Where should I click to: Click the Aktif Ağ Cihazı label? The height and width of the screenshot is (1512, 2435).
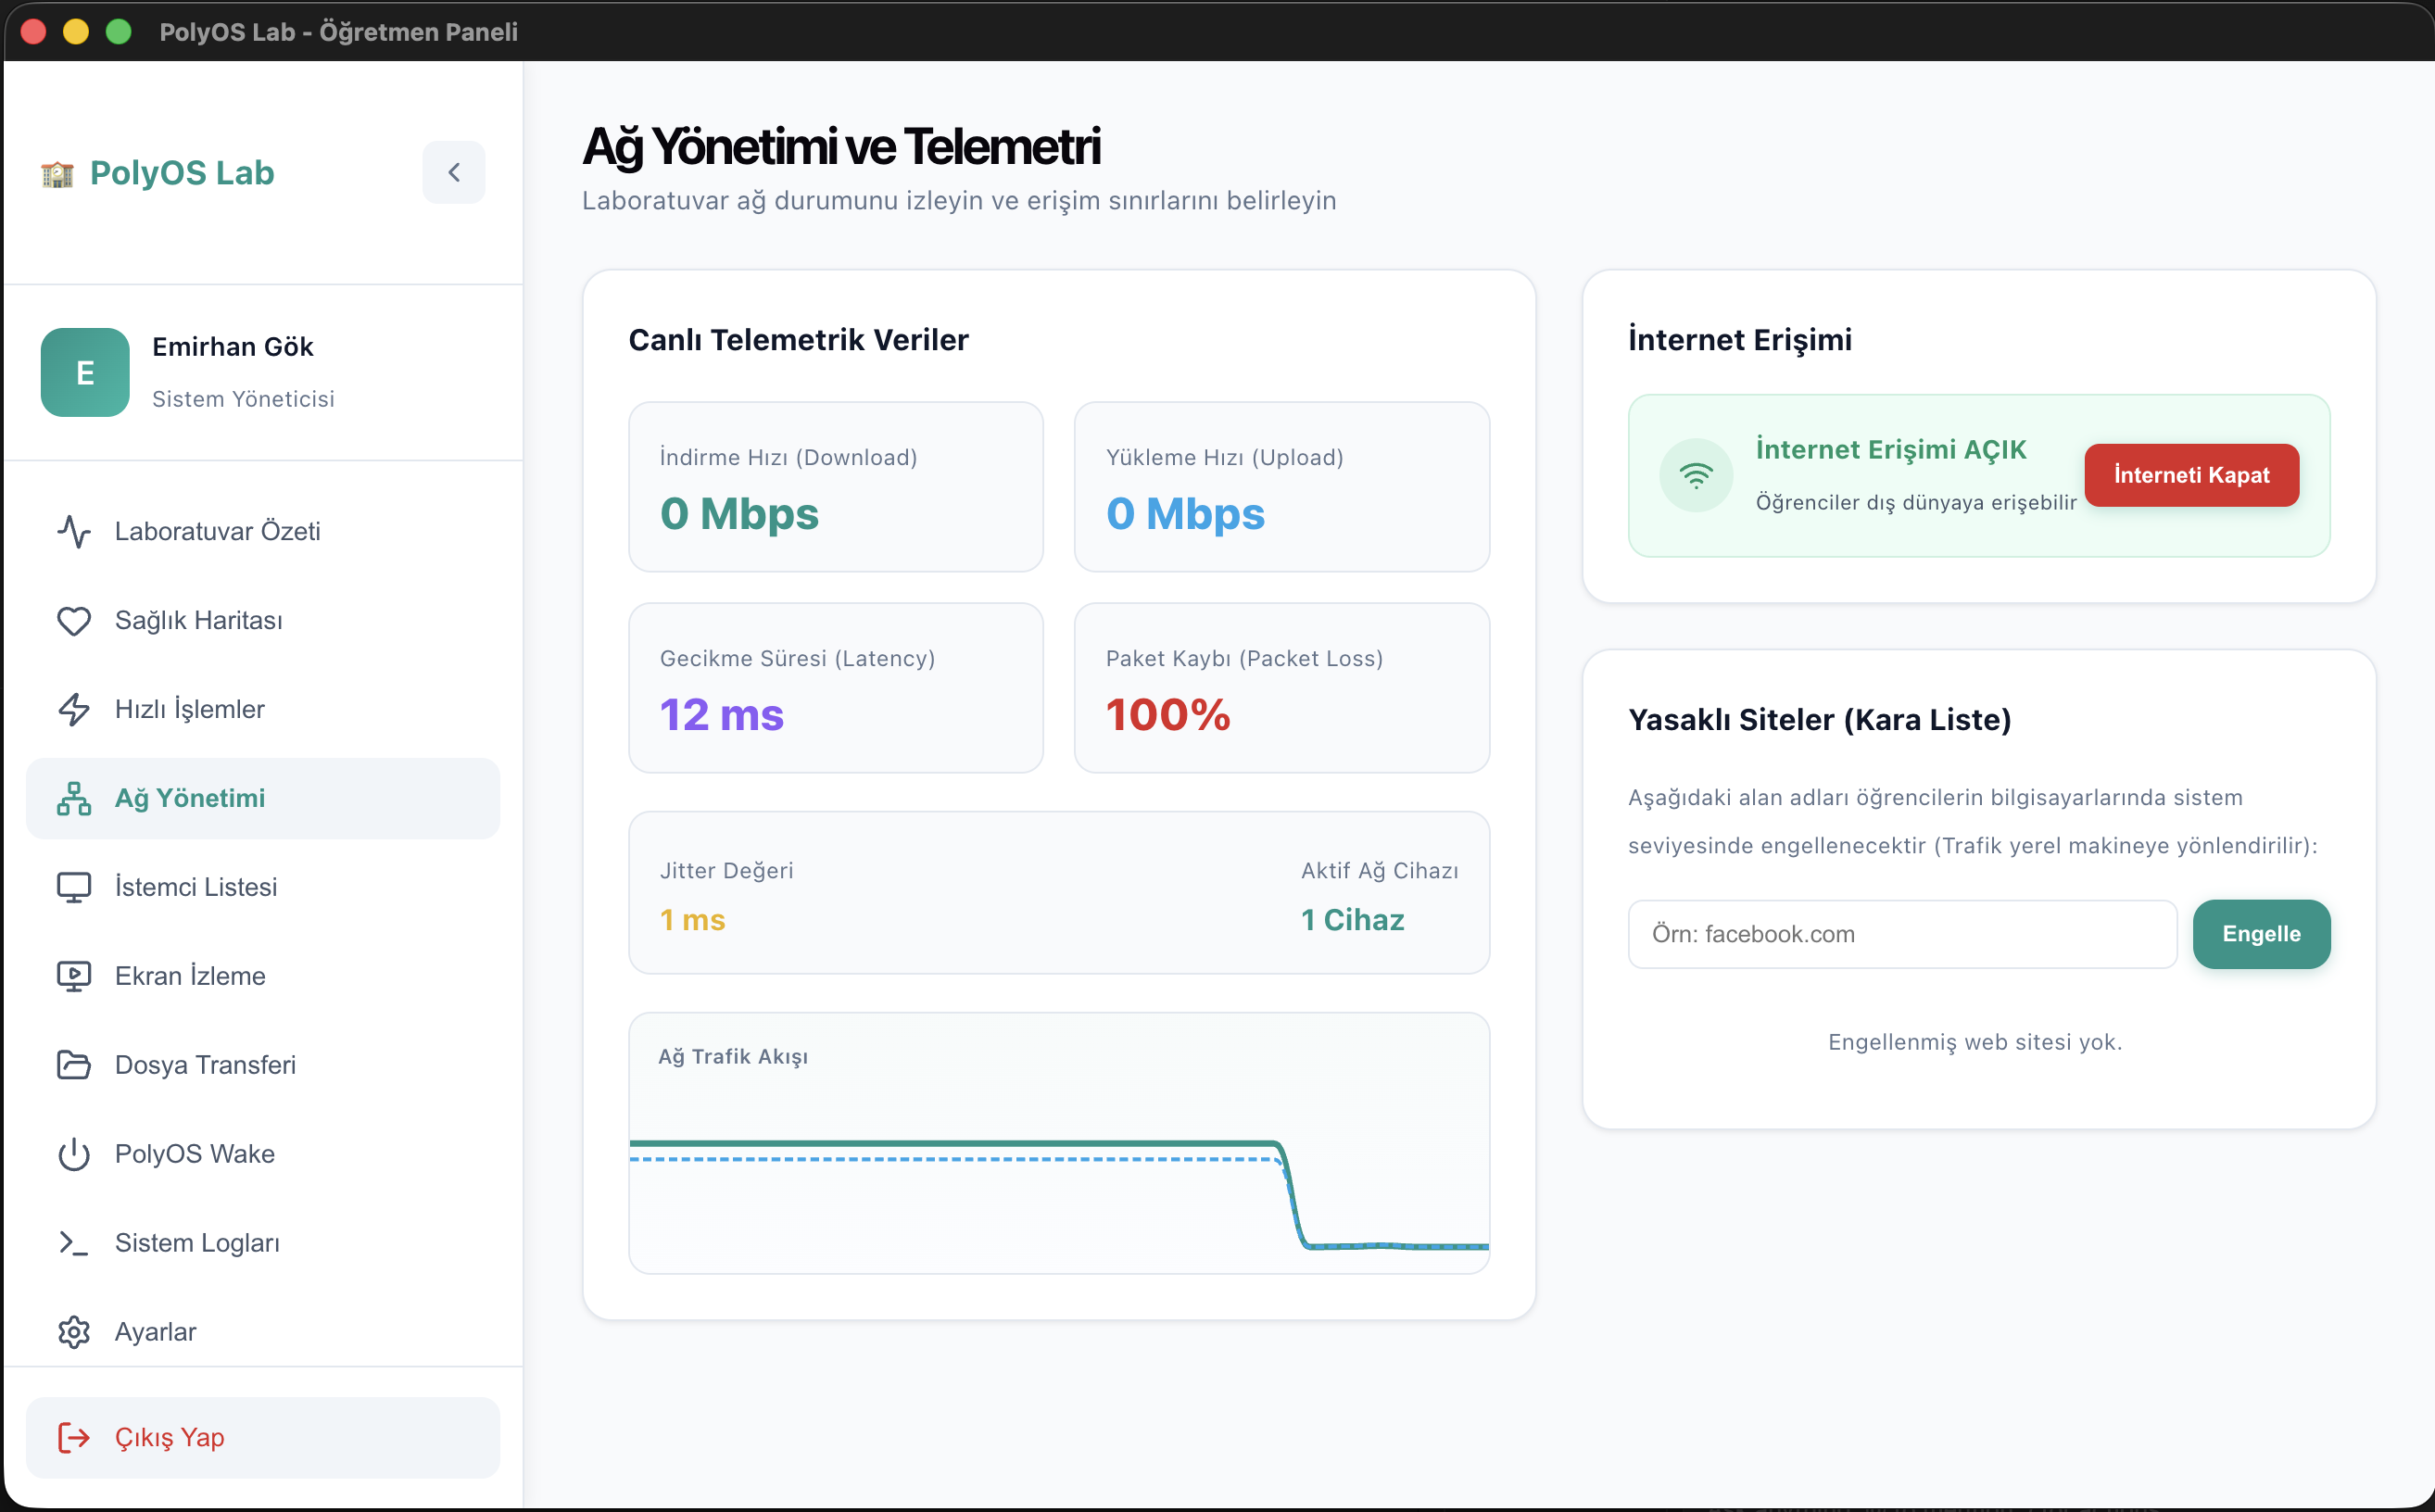(x=1379, y=870)
